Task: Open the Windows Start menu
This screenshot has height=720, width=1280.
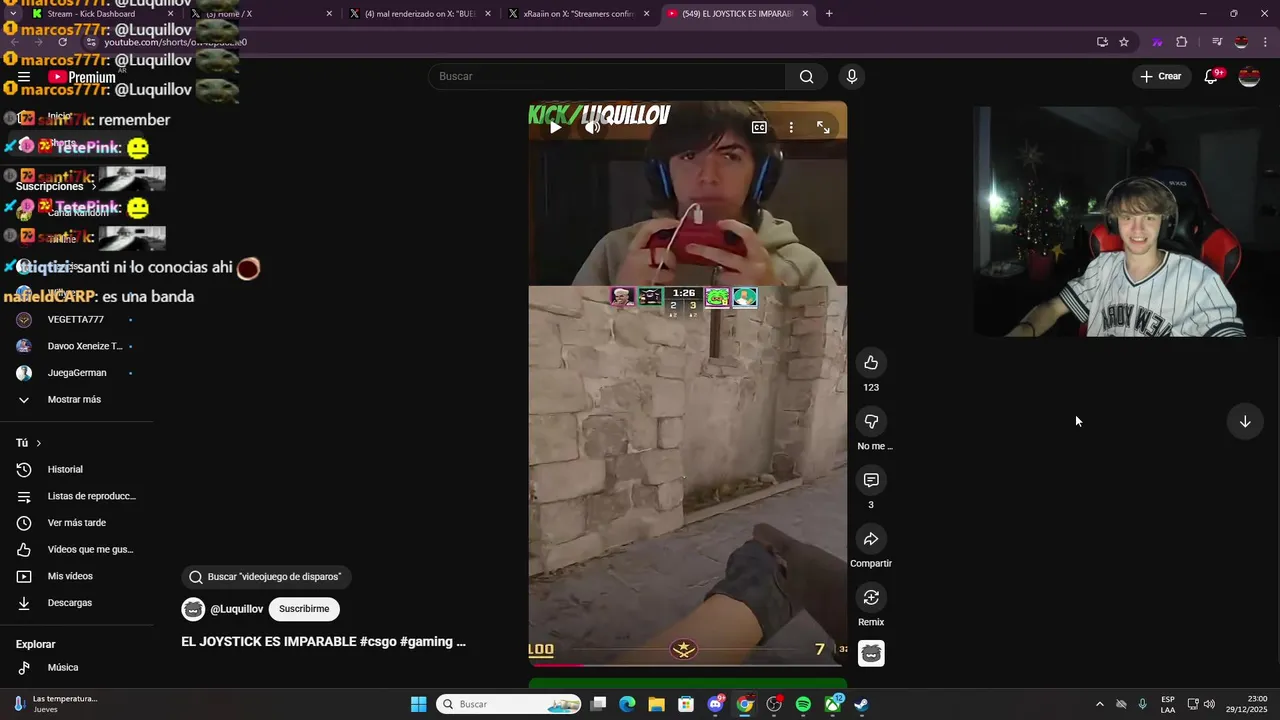Action: [418, 704]
